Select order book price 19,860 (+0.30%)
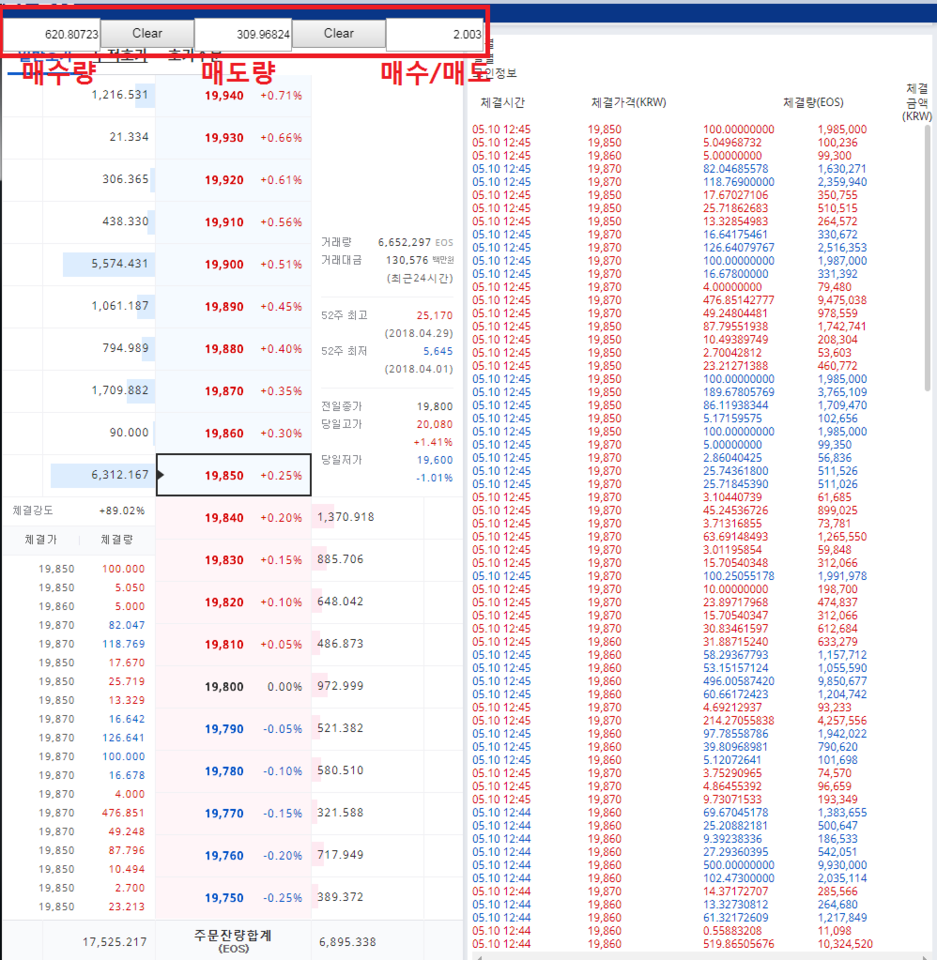 (234, 433)
